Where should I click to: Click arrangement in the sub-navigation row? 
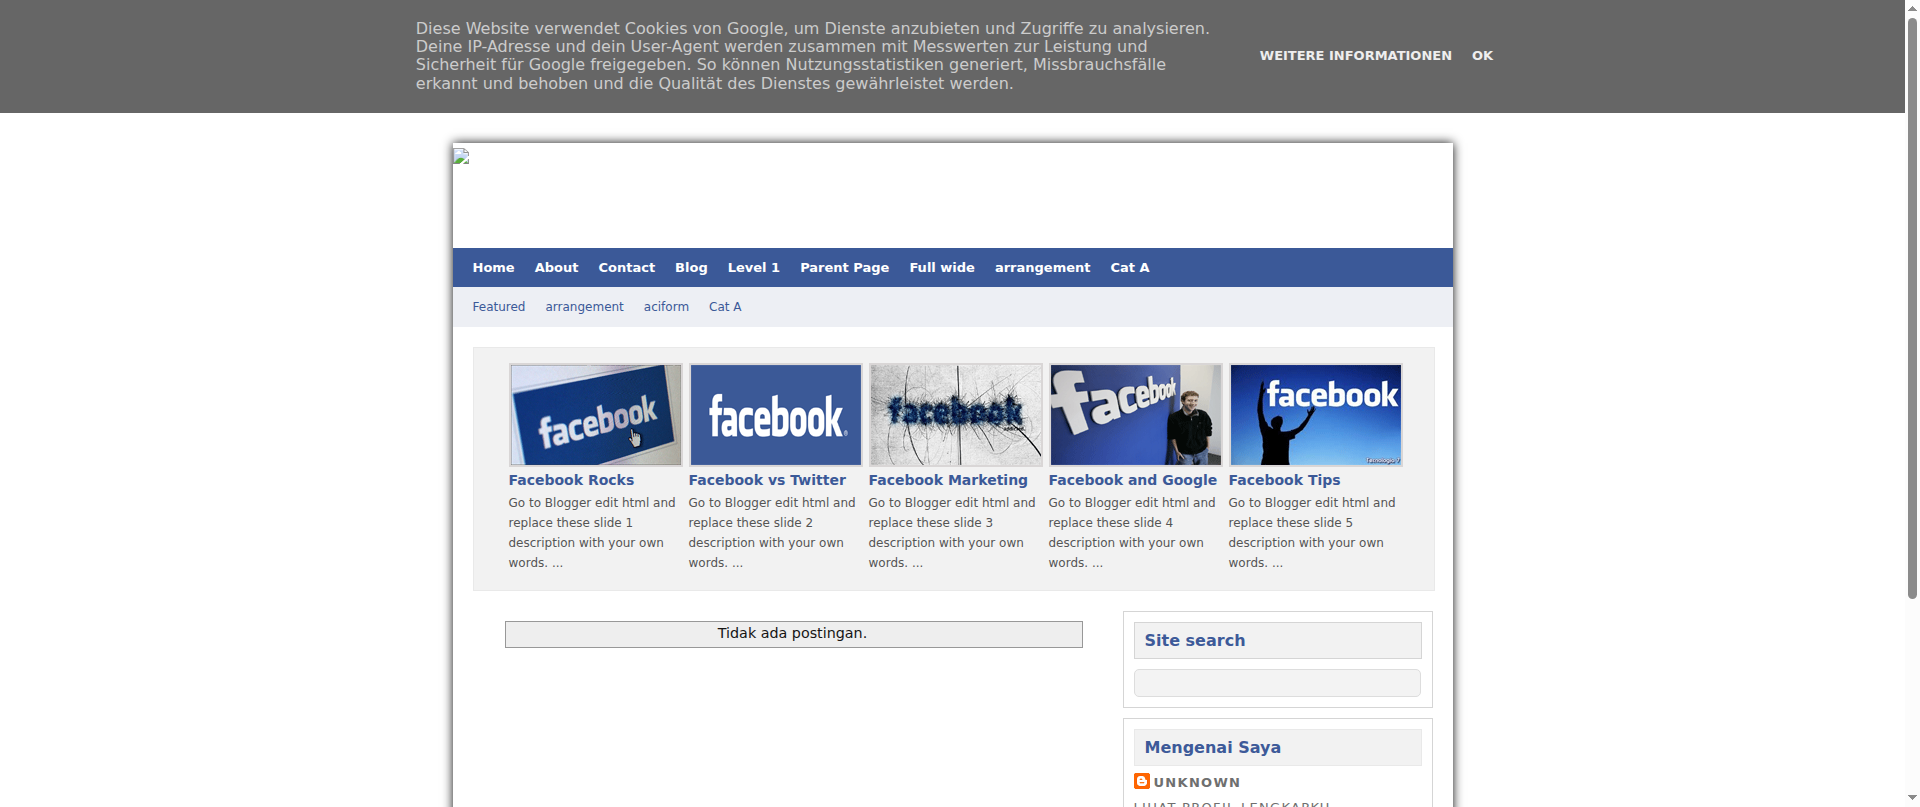584,307
